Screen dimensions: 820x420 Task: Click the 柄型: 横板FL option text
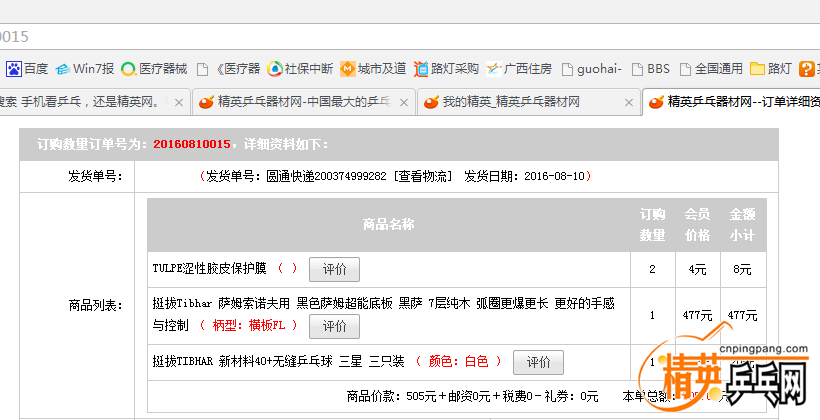click(249, 325)
